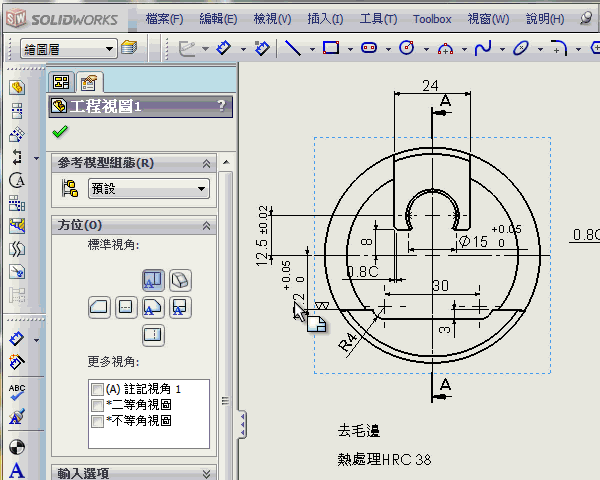Check the *二等角視圖 checkbox
Viewport: 600px width, 480px height.
coord(97,405)
